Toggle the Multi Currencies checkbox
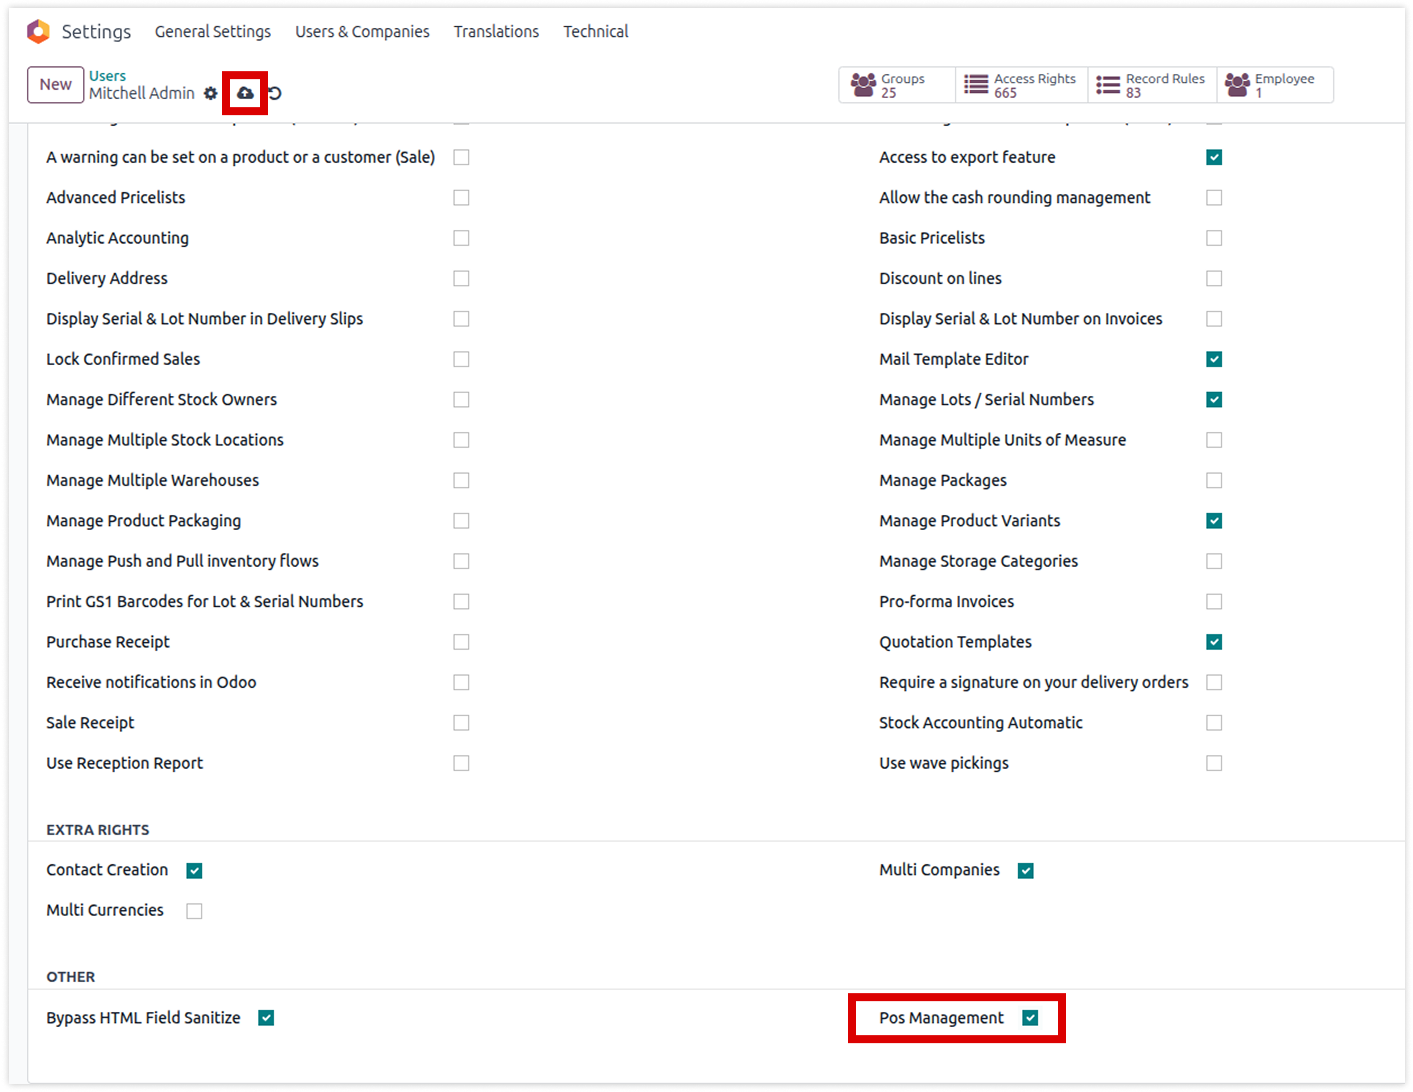The height and width of the screenshot is (1092, 1413). (x=194, y=911)
